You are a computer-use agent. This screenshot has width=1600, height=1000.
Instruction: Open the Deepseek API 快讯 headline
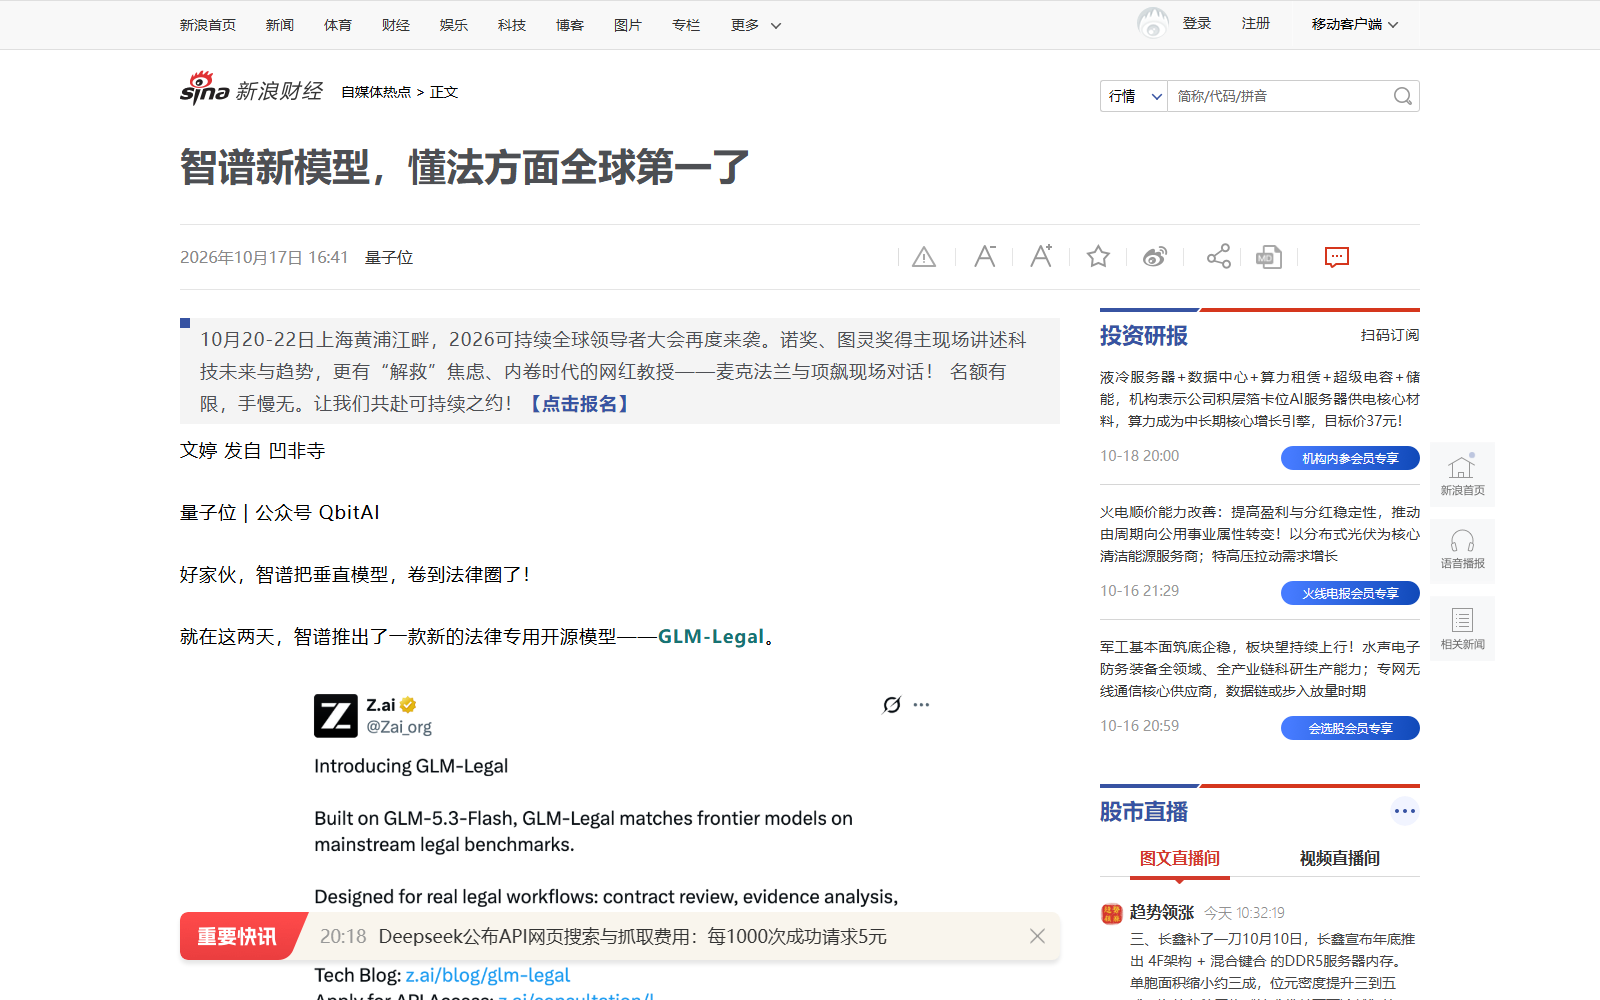[632, 936]
